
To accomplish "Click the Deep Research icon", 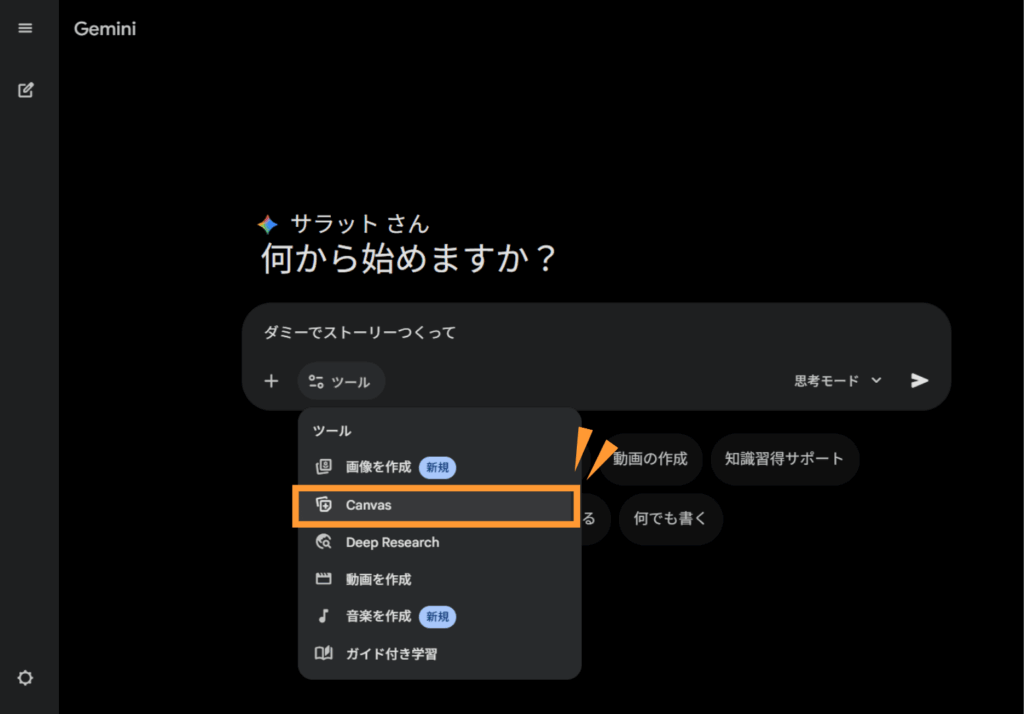I will coord(324,542).
